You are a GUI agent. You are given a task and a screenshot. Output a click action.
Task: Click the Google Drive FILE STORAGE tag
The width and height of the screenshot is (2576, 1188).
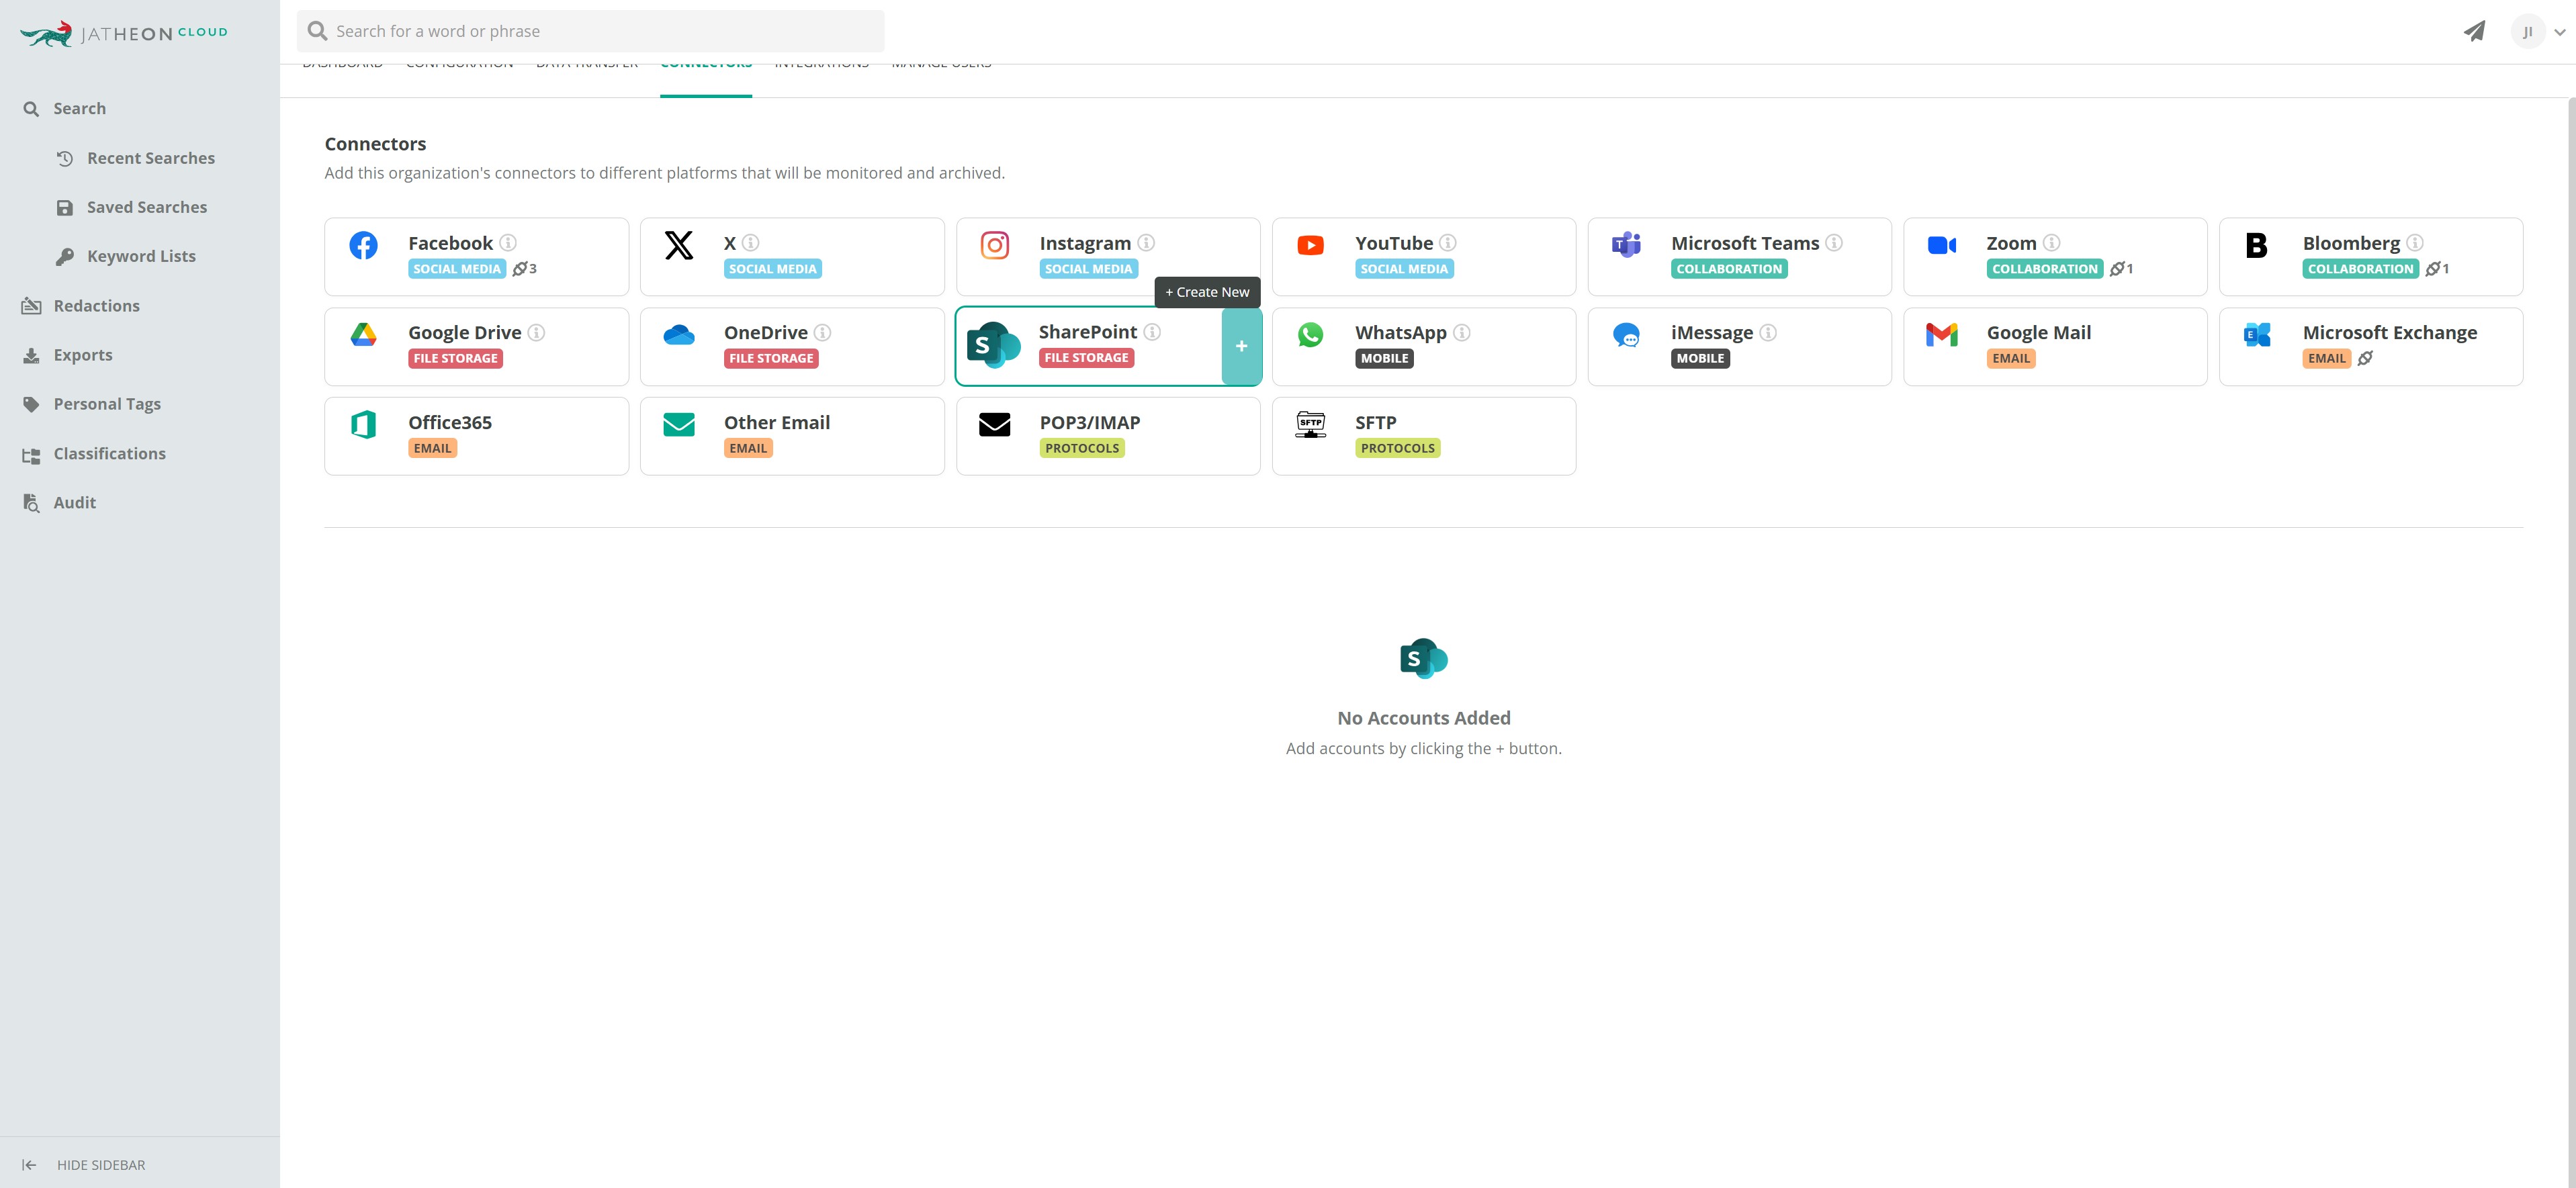455,359
